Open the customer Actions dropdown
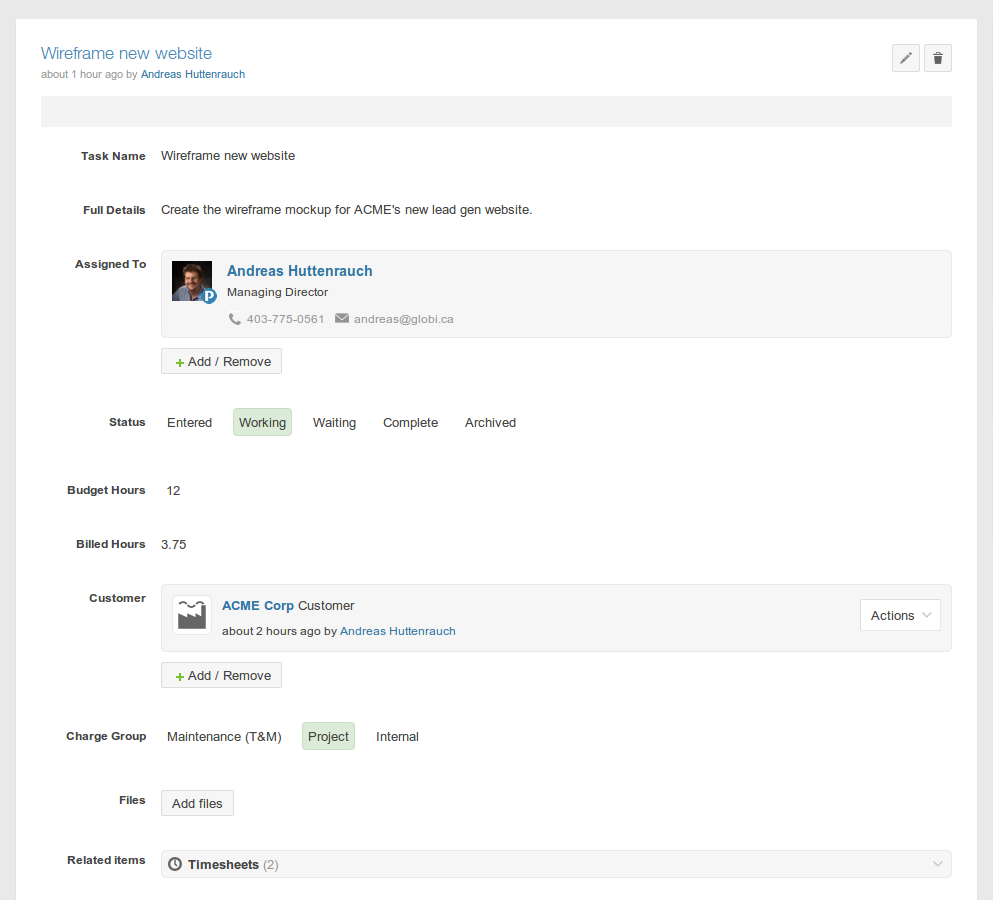The height and width of the screenshot is (900, 993). [x=900, y=616]
